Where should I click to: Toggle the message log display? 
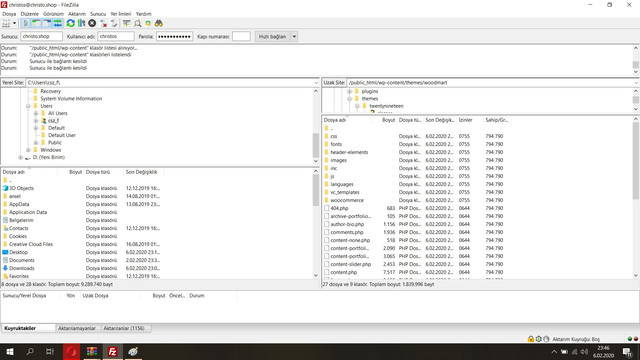pos(26,23)
